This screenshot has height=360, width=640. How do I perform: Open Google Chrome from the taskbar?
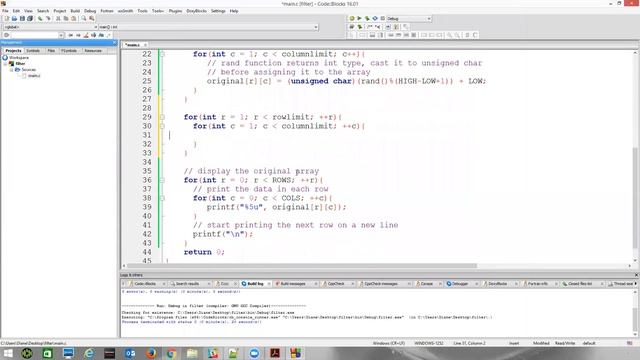click(x=171, y=353)
